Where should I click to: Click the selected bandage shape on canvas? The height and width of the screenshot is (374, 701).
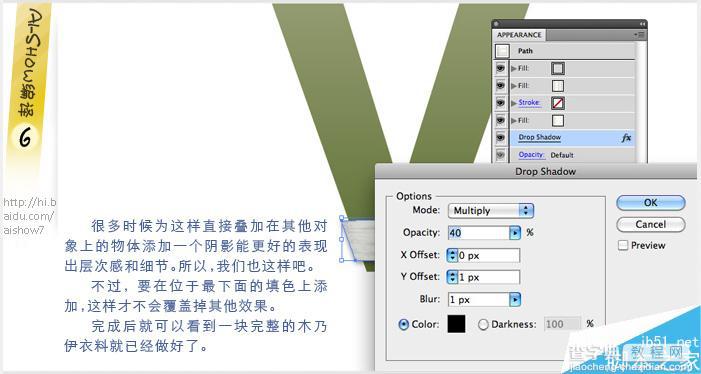coord(358,240)
